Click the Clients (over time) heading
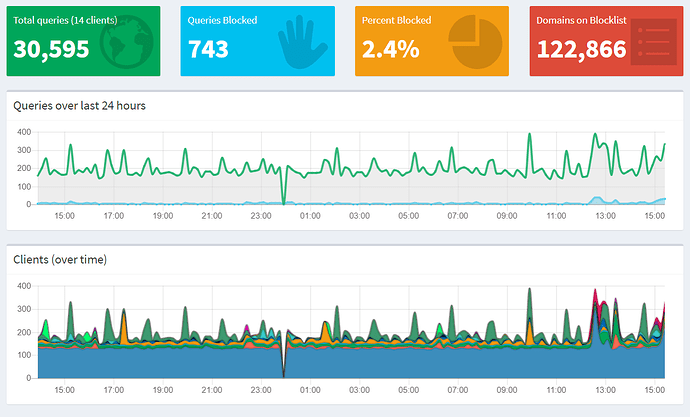This screenshot has width=690, height=417. click(x=60, y=260)
